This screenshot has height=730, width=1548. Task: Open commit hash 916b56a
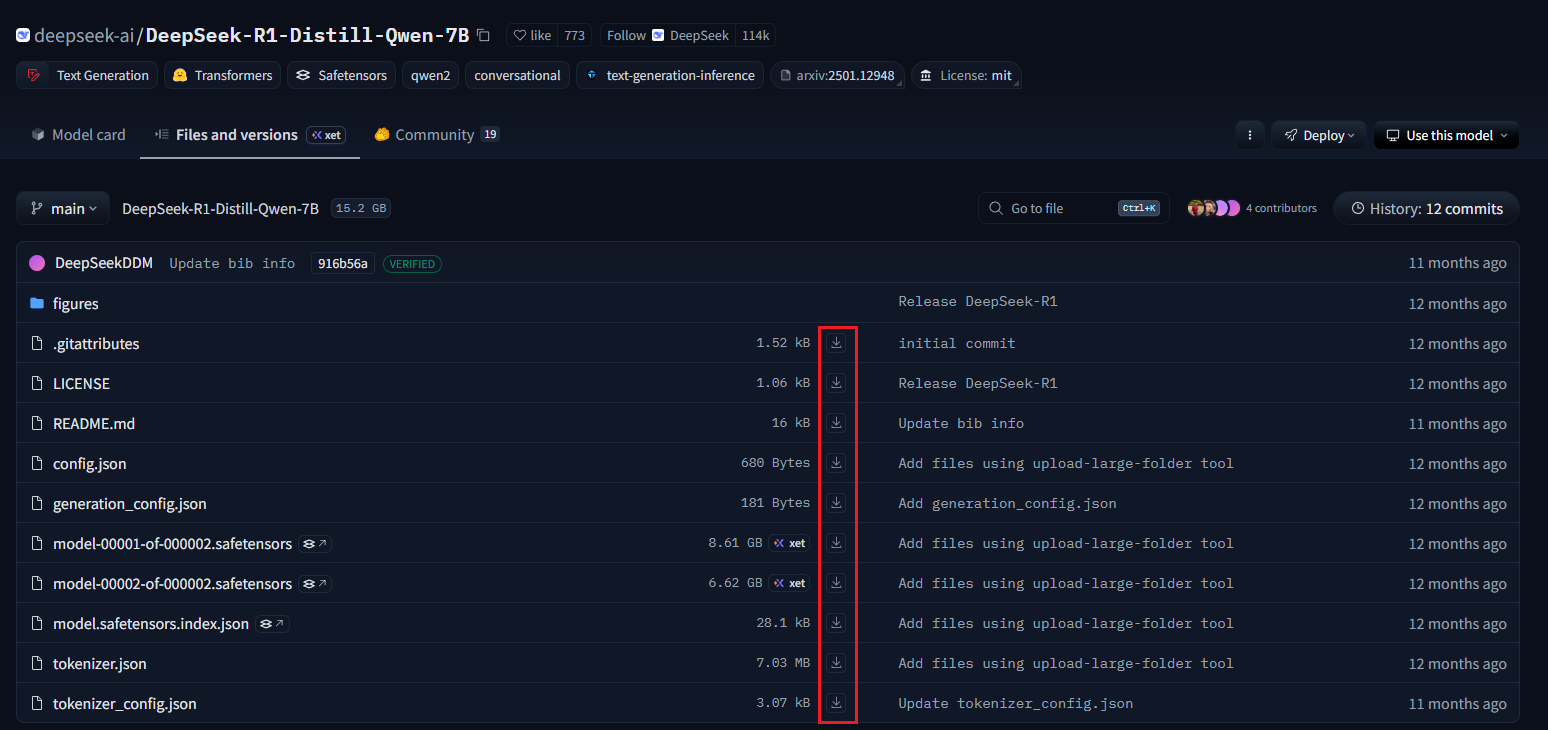(342, 263)
